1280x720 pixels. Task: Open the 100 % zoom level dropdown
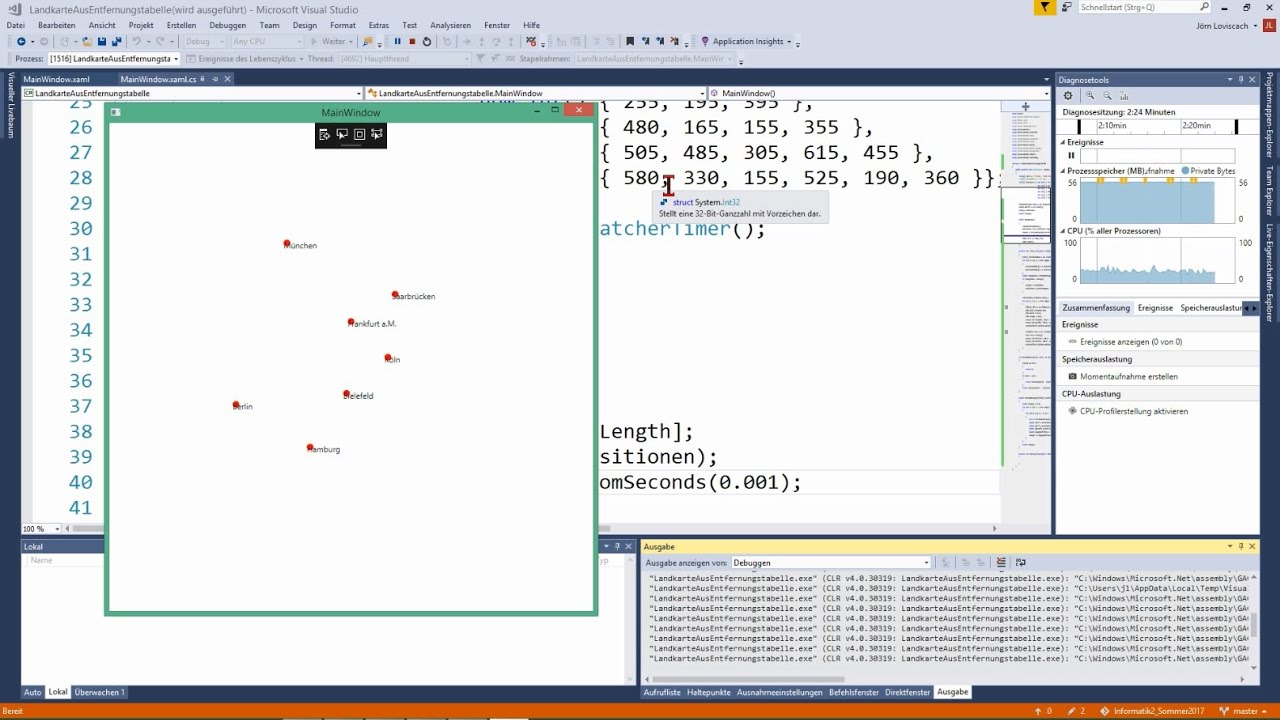point(57,529)
